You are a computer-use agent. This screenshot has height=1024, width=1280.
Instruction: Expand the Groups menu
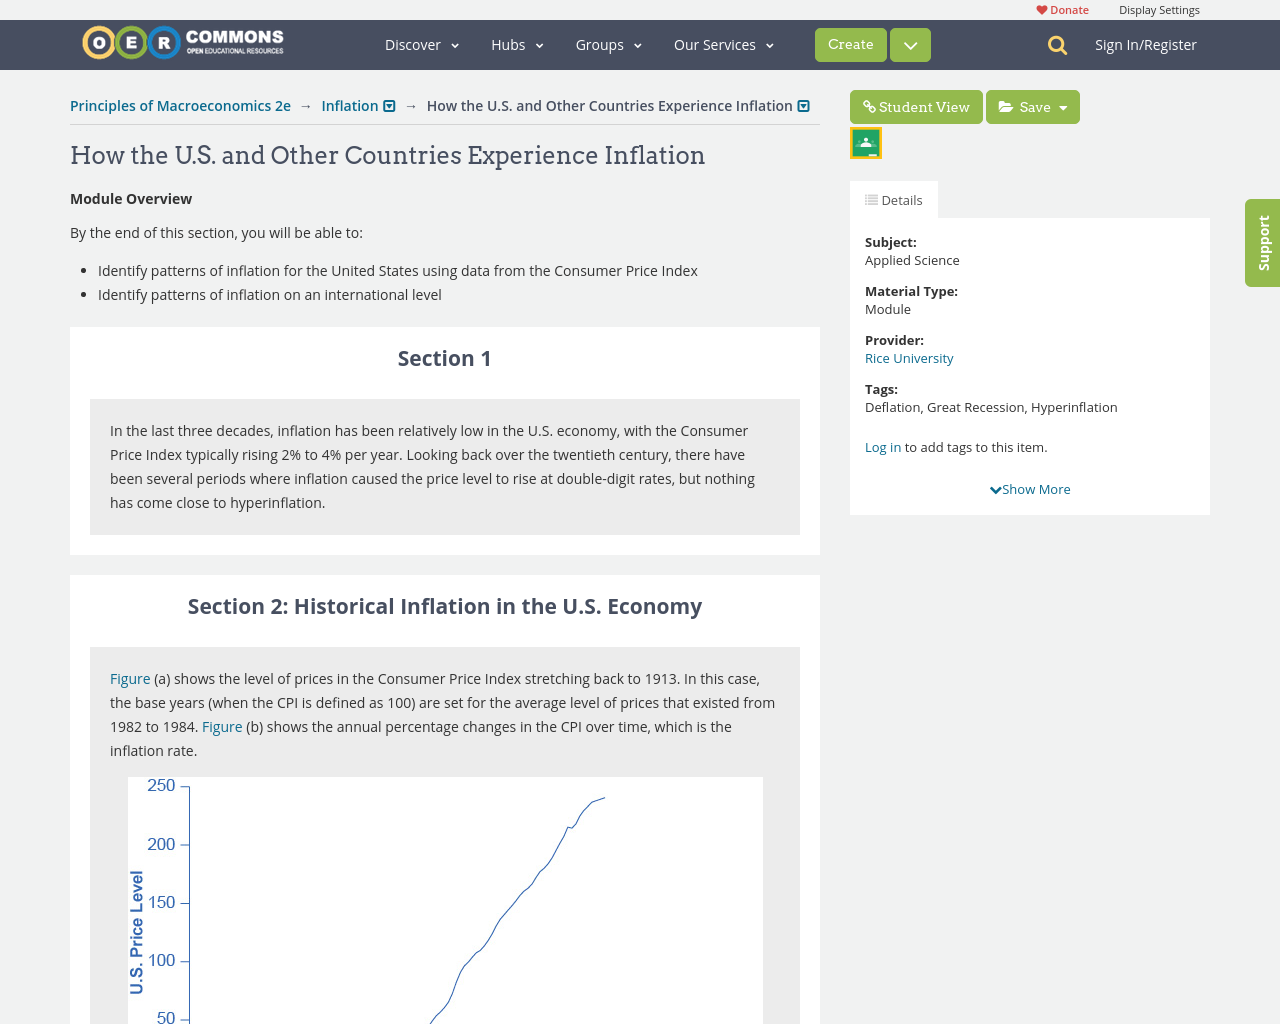608,45
